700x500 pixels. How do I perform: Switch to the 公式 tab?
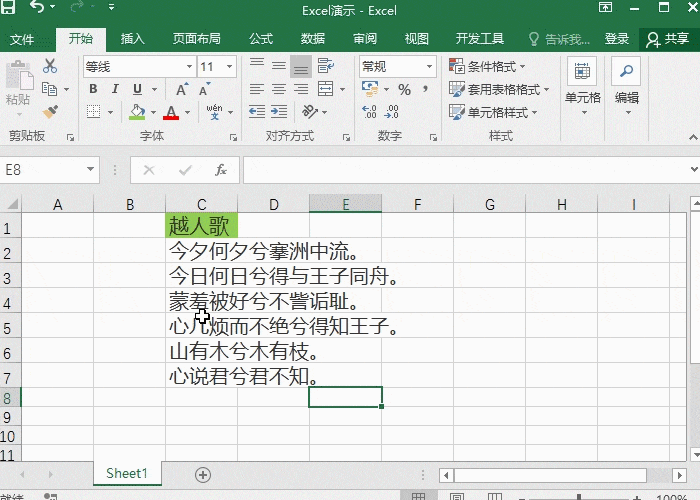point(261,39)
